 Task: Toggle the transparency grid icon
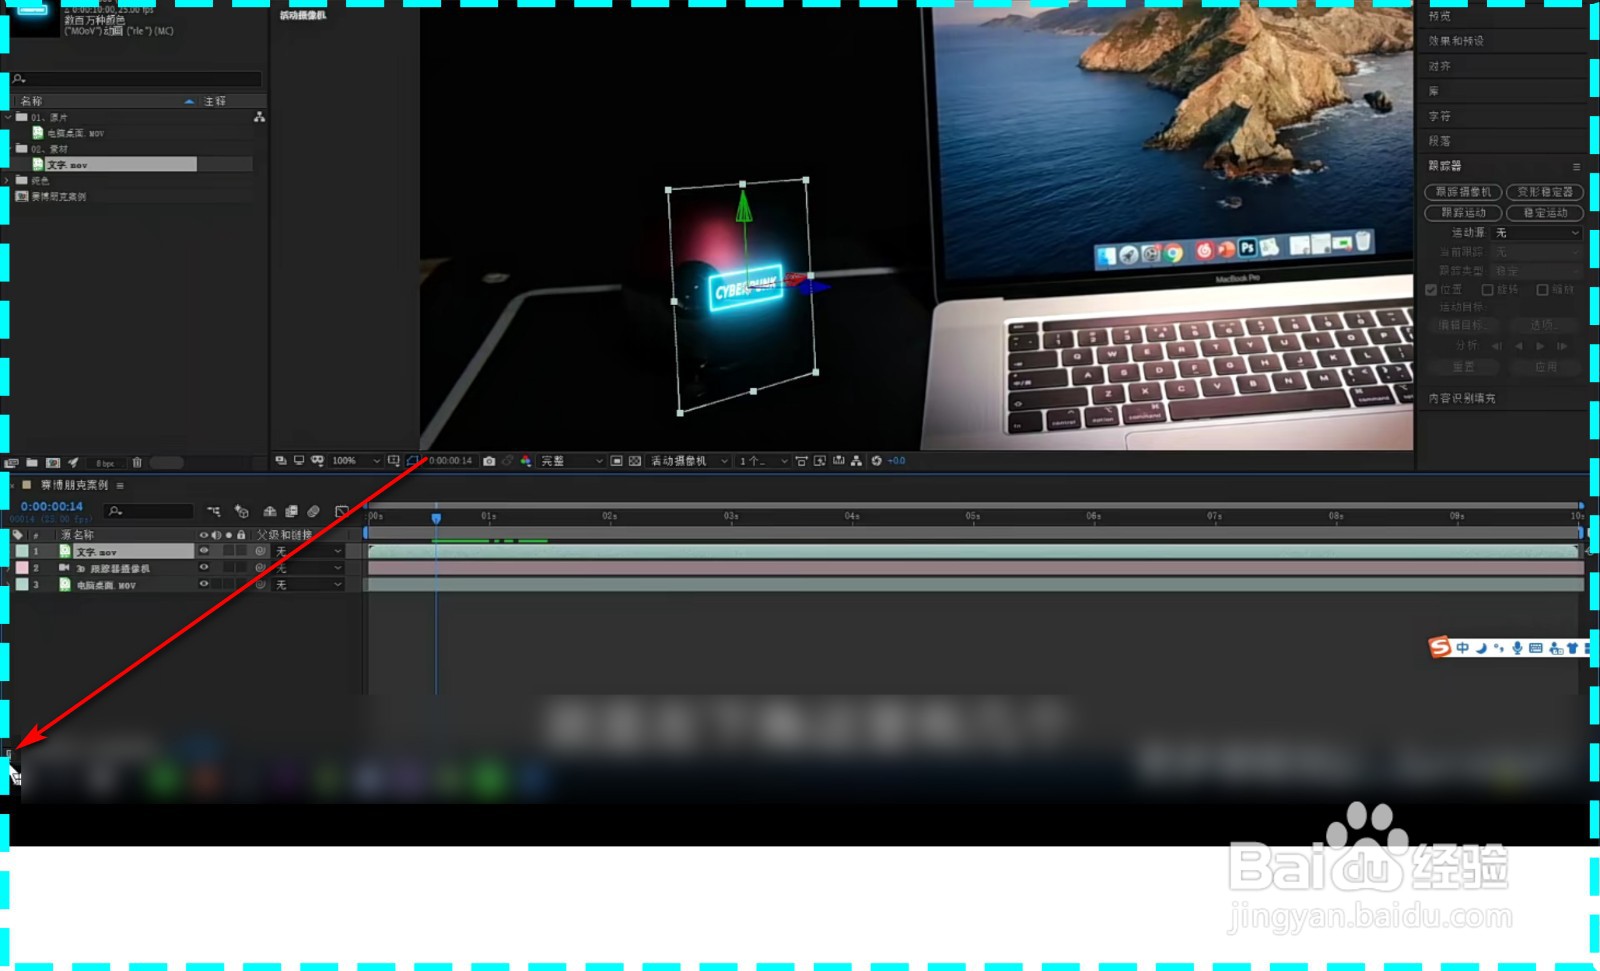click(x=635, y=461)
